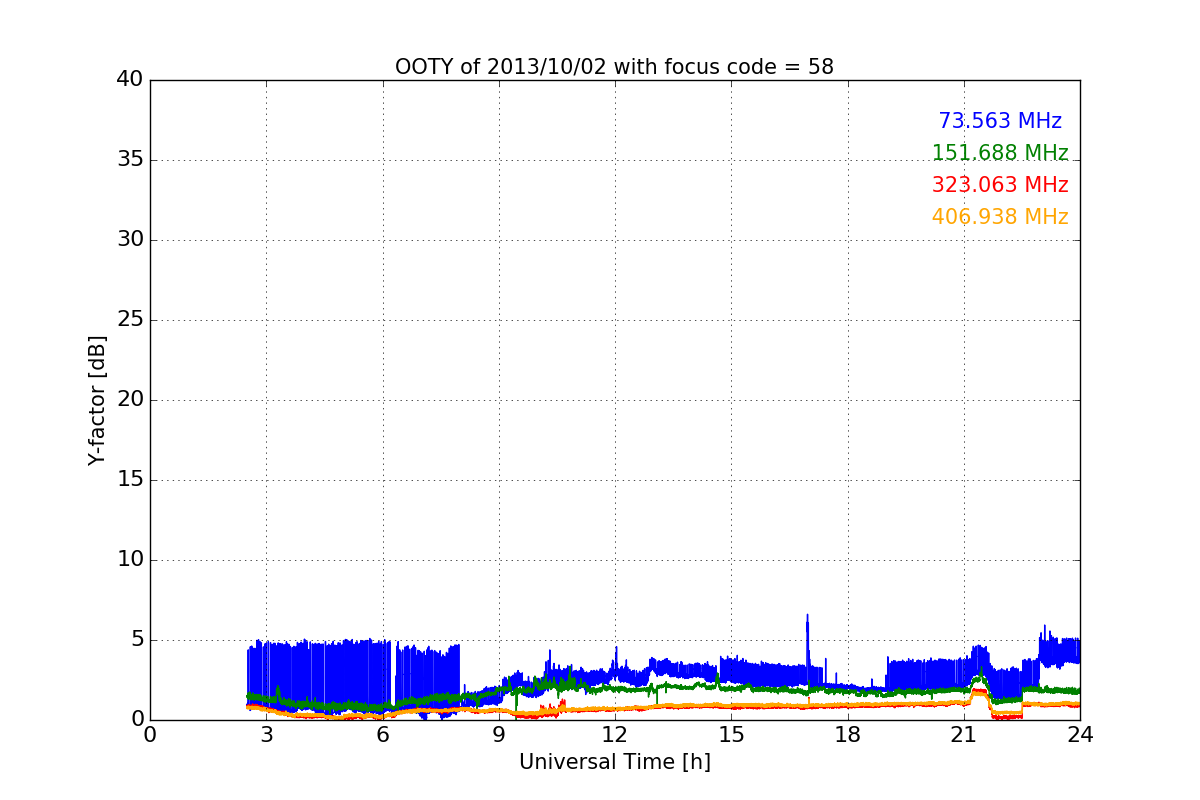This screenshot has height=800, width=1200.
Task: Click the x-axis tick label 9
Action: (x=499, y=735)
